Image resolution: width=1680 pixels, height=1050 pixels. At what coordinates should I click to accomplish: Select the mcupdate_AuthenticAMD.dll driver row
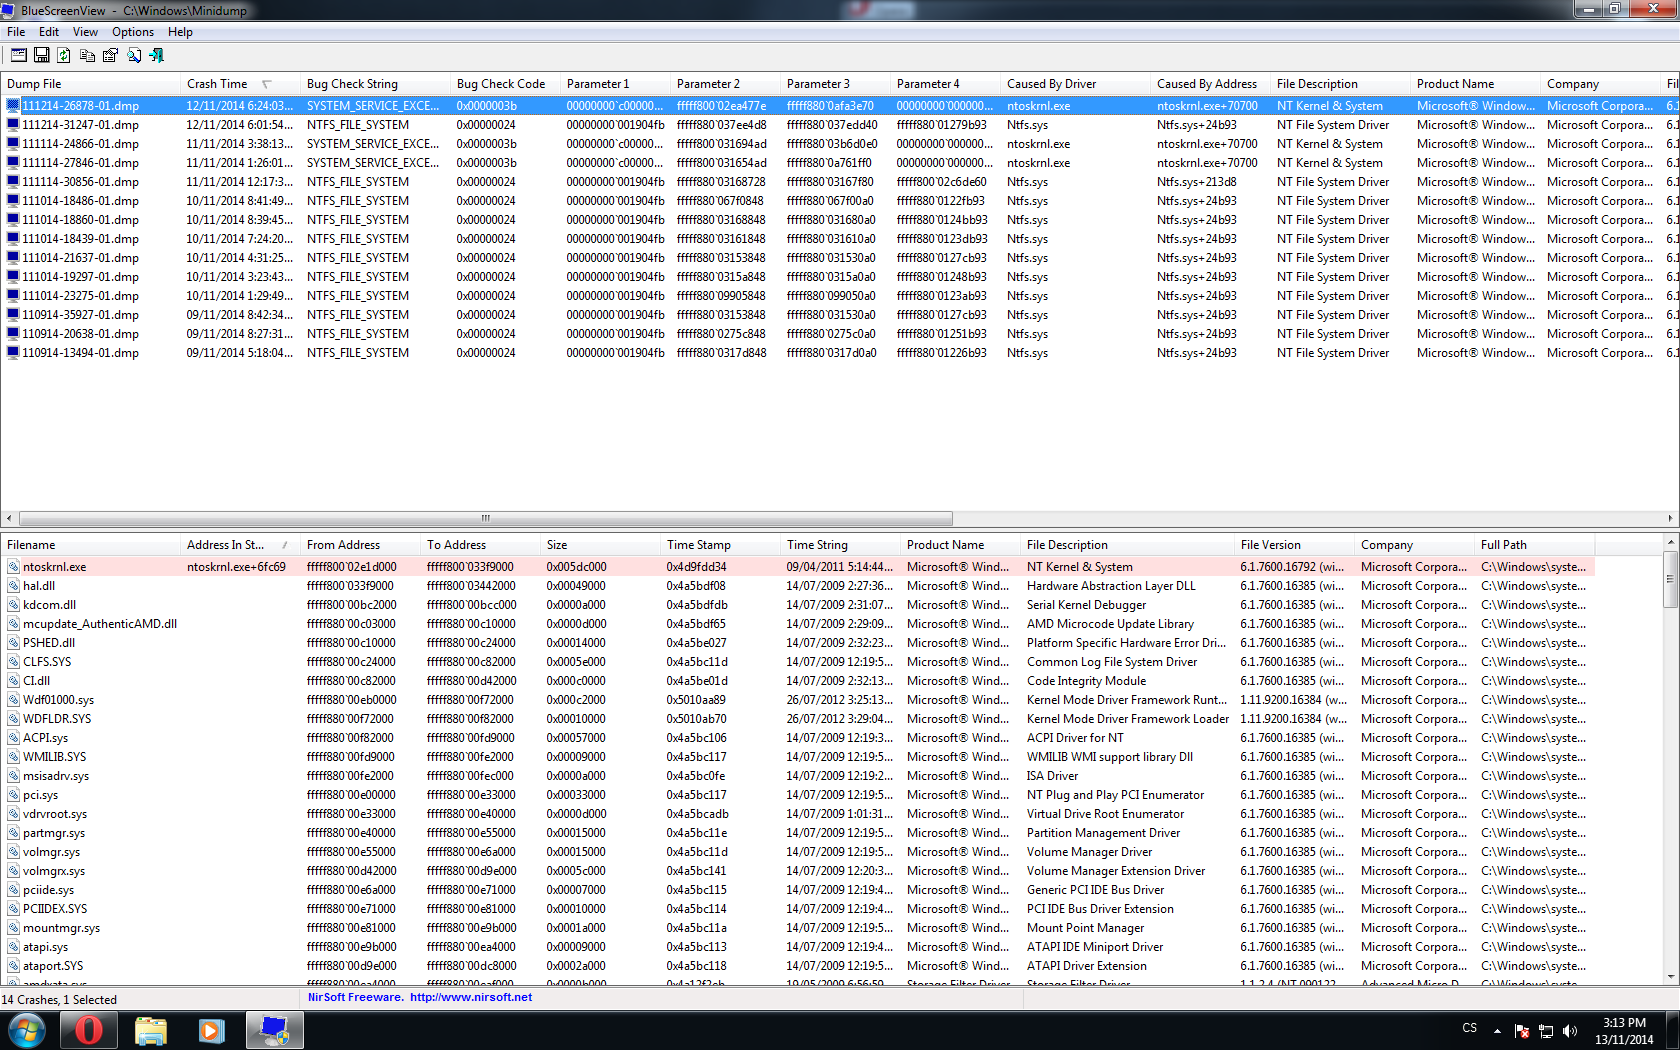pyautogui.click(x=798, y=624)
